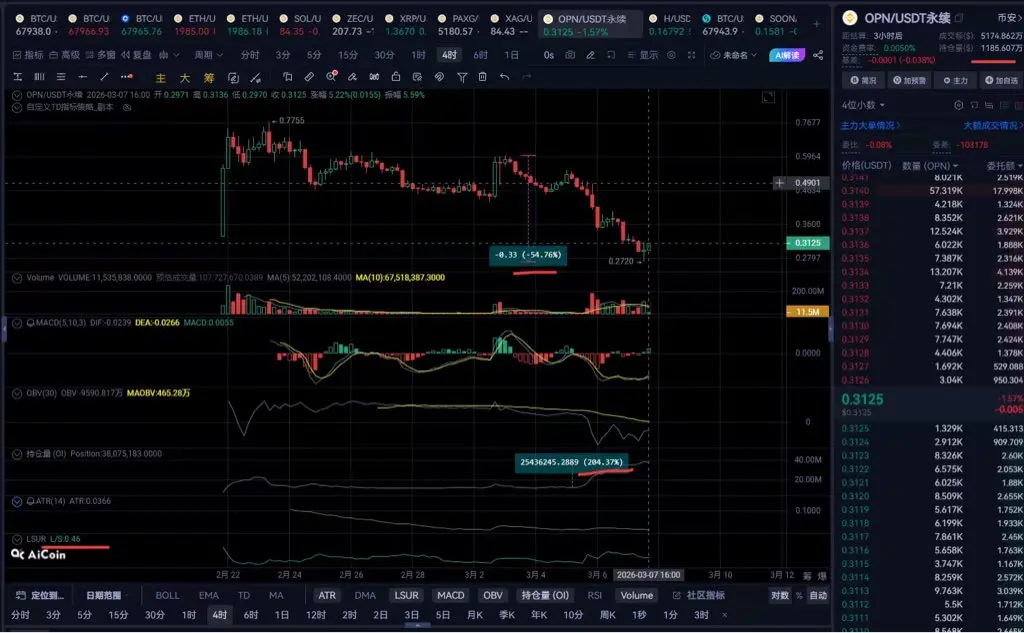The width and height of the screenshot is (1024, 633).
Task: Click the 加自选 add to watchlist button
Action: click(x=1002, y=80)
